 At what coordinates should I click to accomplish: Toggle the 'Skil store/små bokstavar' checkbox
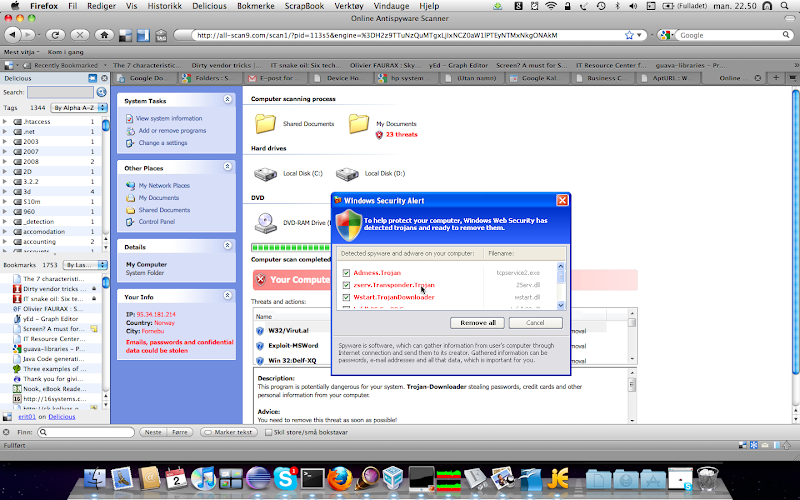pyautogui.click(x=268, y=432)
